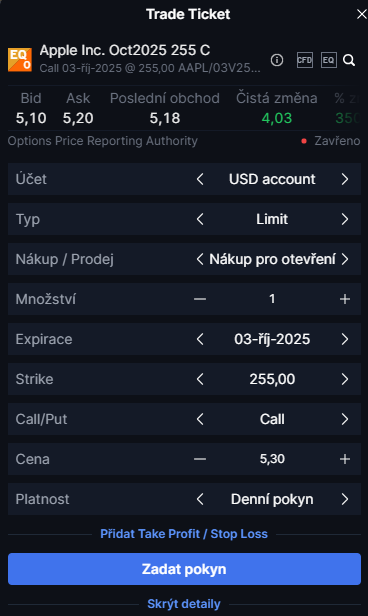The width and height of the screenshot is (368, 616).
Task: Raise the Cena price with plus
Action: (x=345, y=459)
